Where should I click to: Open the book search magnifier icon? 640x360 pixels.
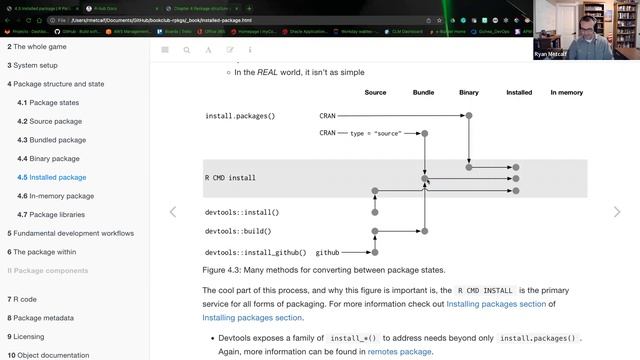coord(187,50)
